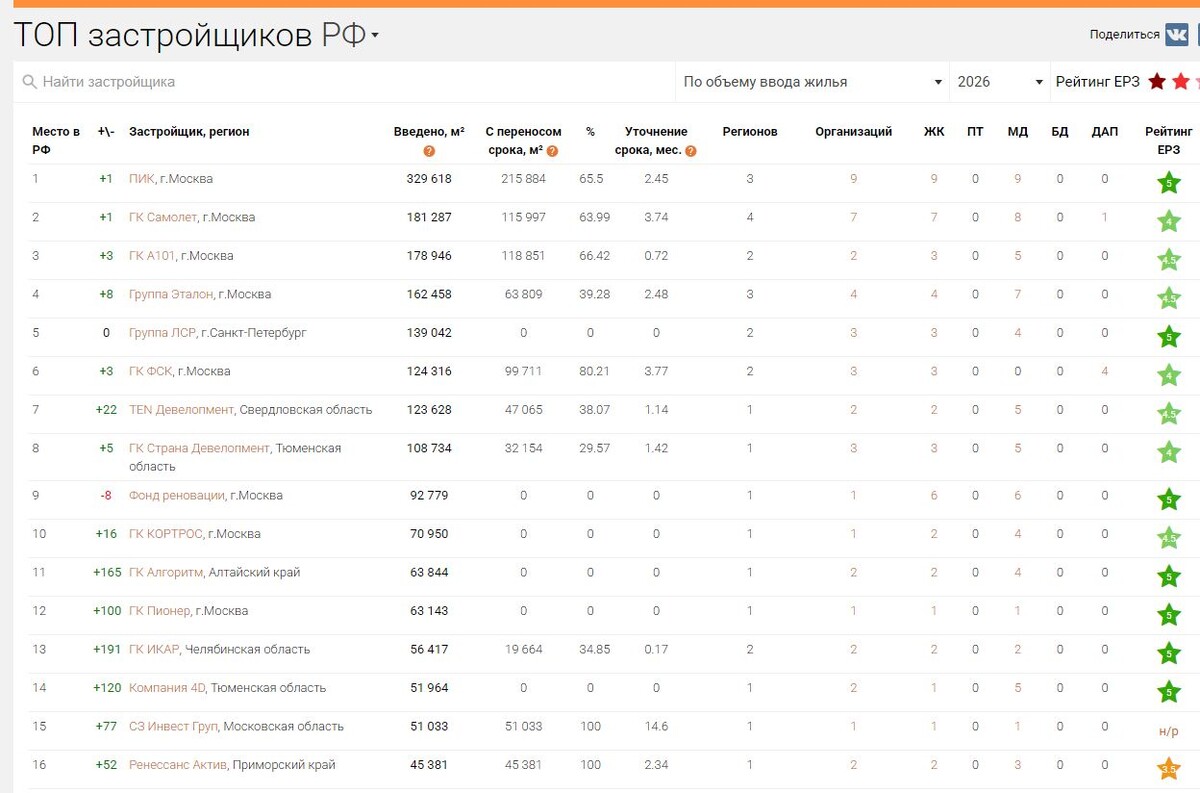1200x793 pixels.
Task: Click the dark red rating star filter
Action: click(x=1157, y=82)
